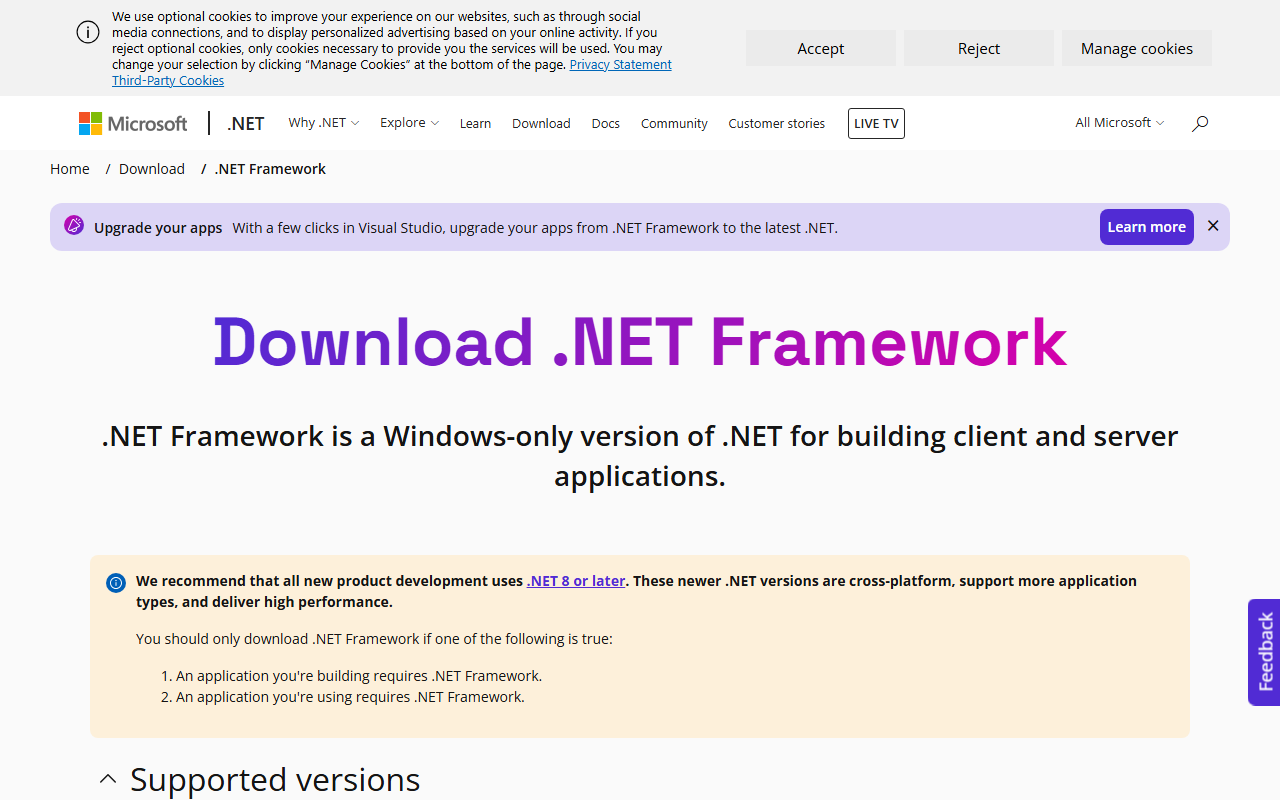Click the 'Upgrade your apps' bold text
Screen dimensions: 1280x800
(158, 228)
